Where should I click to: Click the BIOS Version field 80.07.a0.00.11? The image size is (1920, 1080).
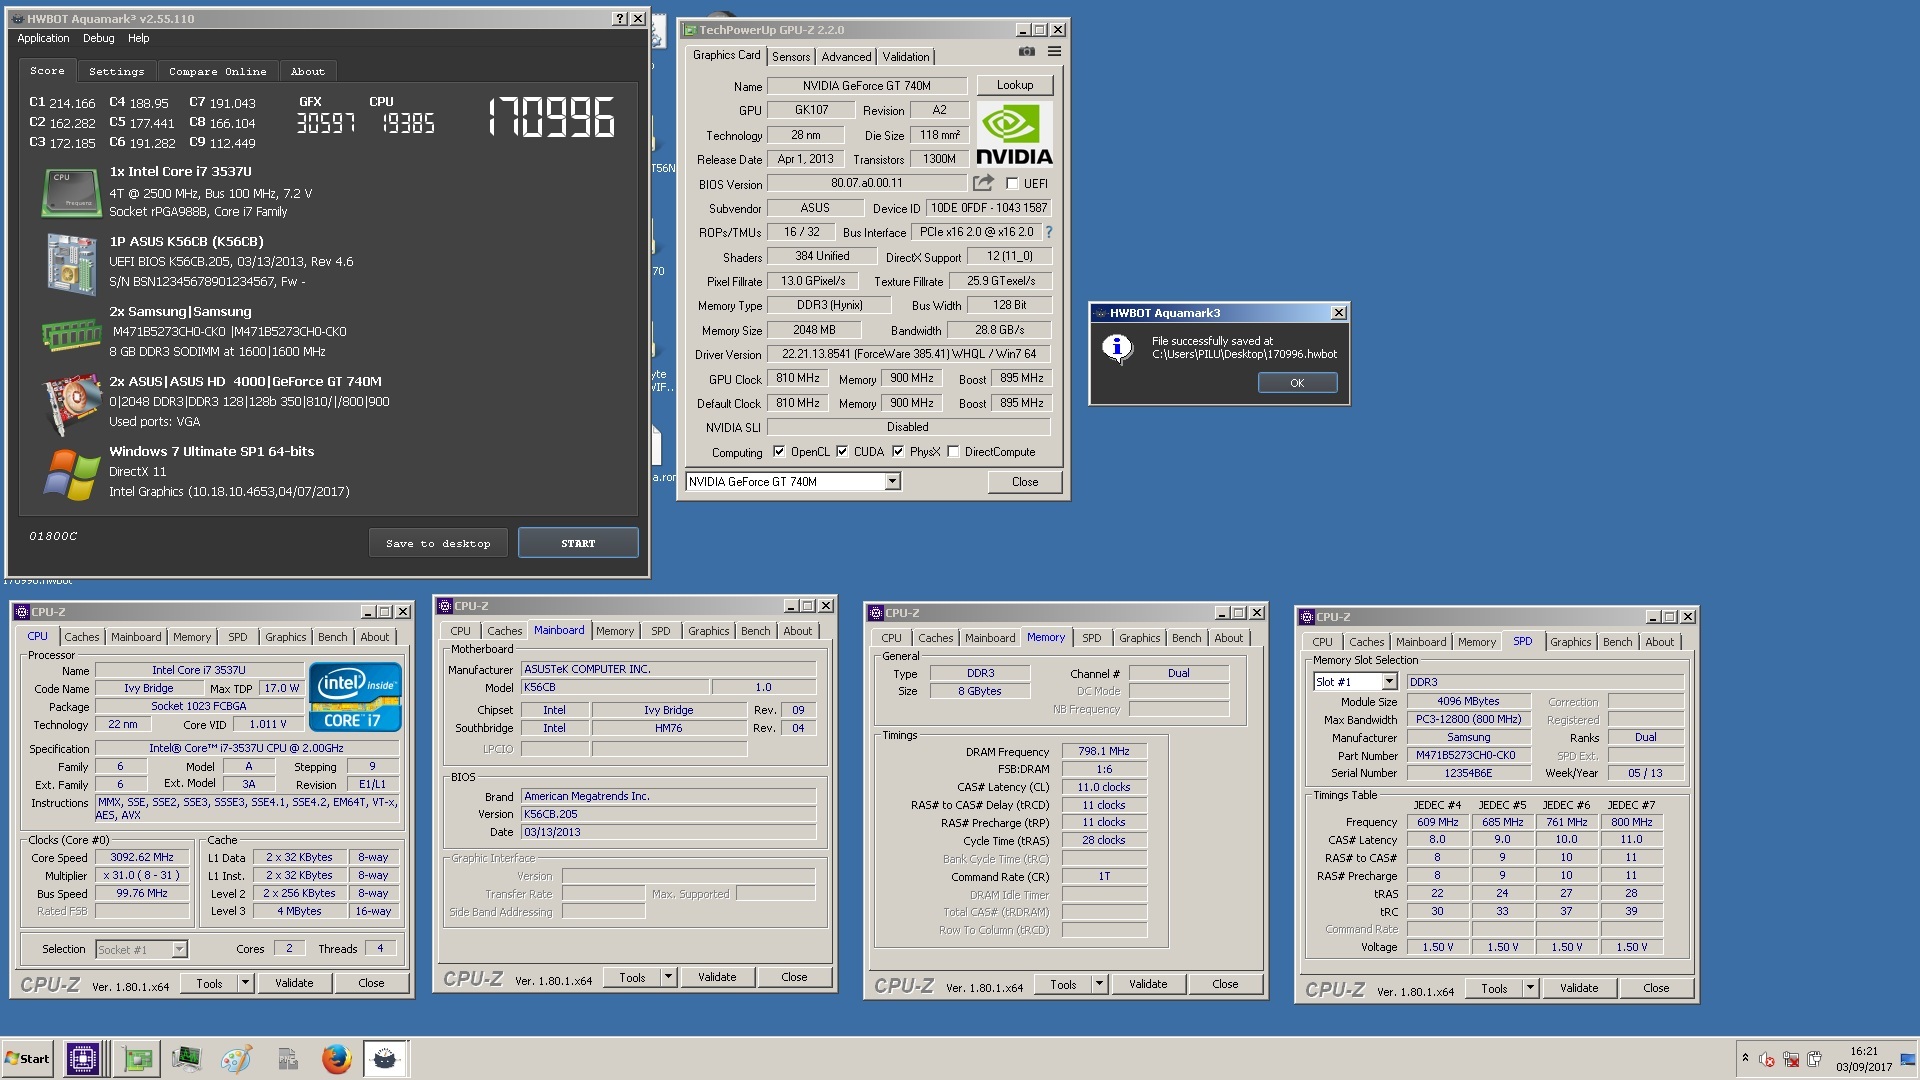(x=866, y=183)
